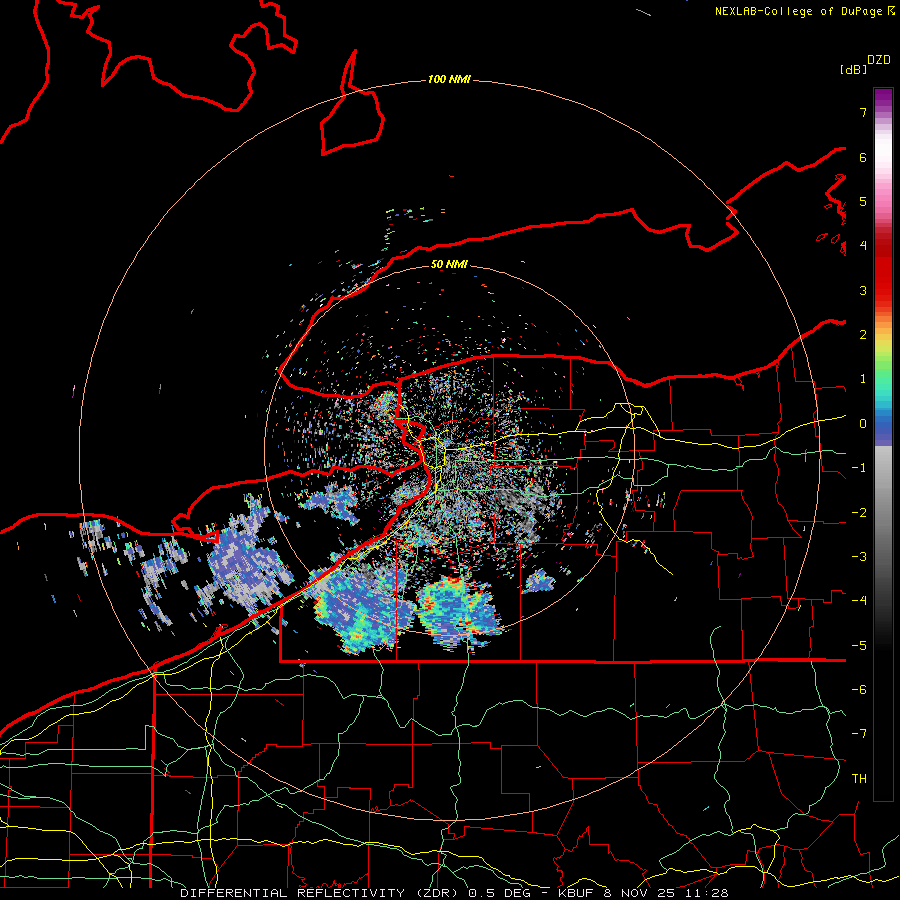The image size is (900, 900).
Task: Click the 6 dB value on color scale
Action: (863, 157)
